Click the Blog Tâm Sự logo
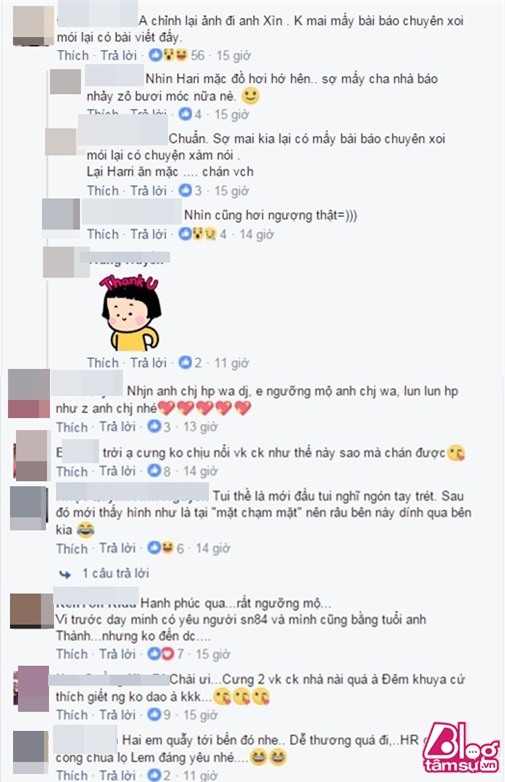Screen dimensions: 505x782 click(460, 748)
